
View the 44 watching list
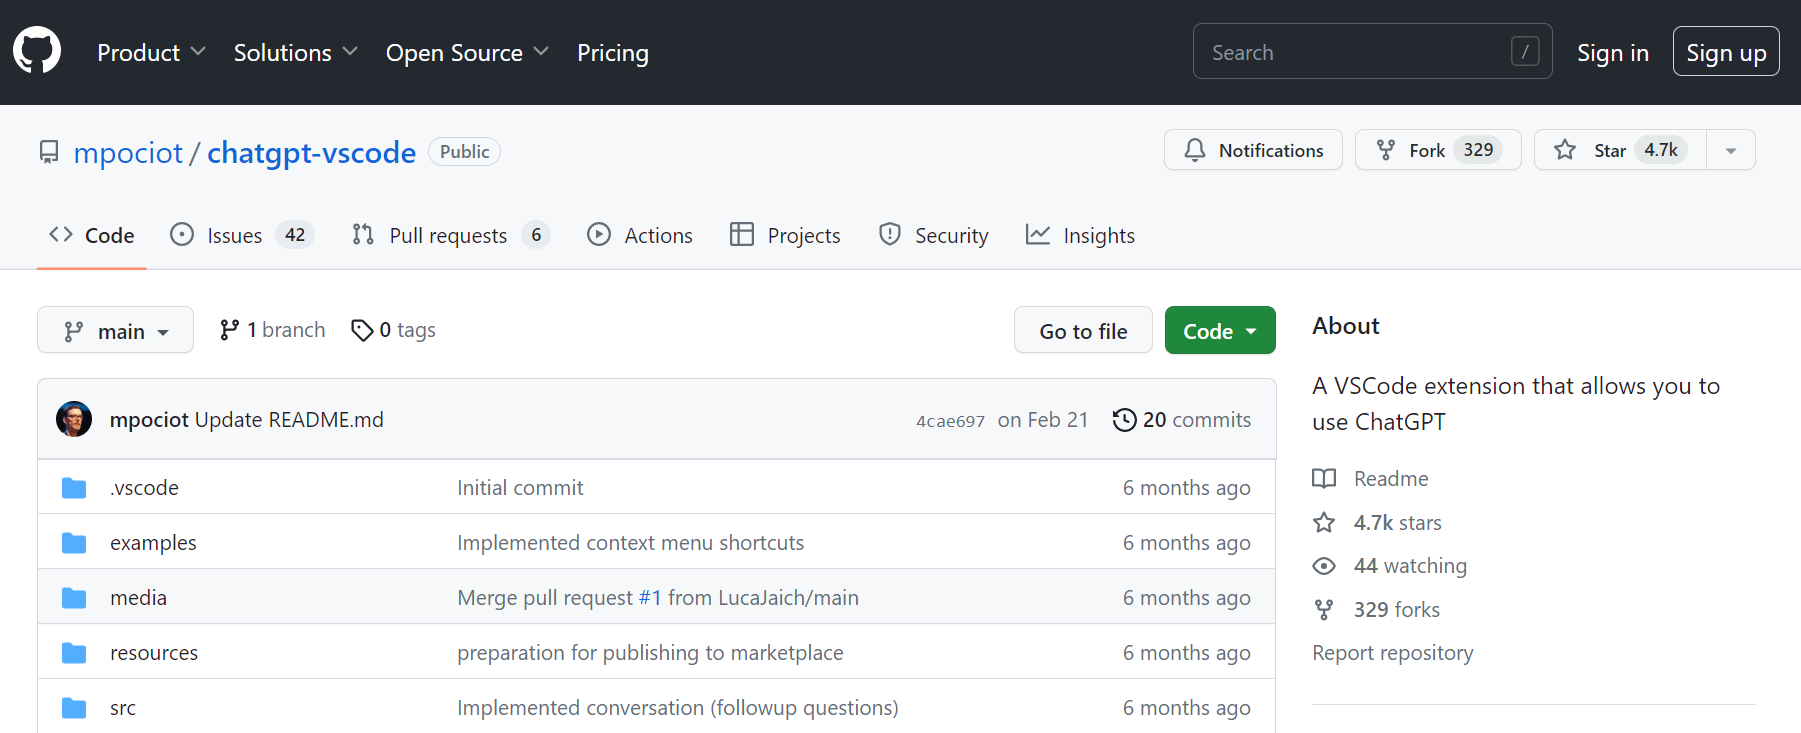1410,566
